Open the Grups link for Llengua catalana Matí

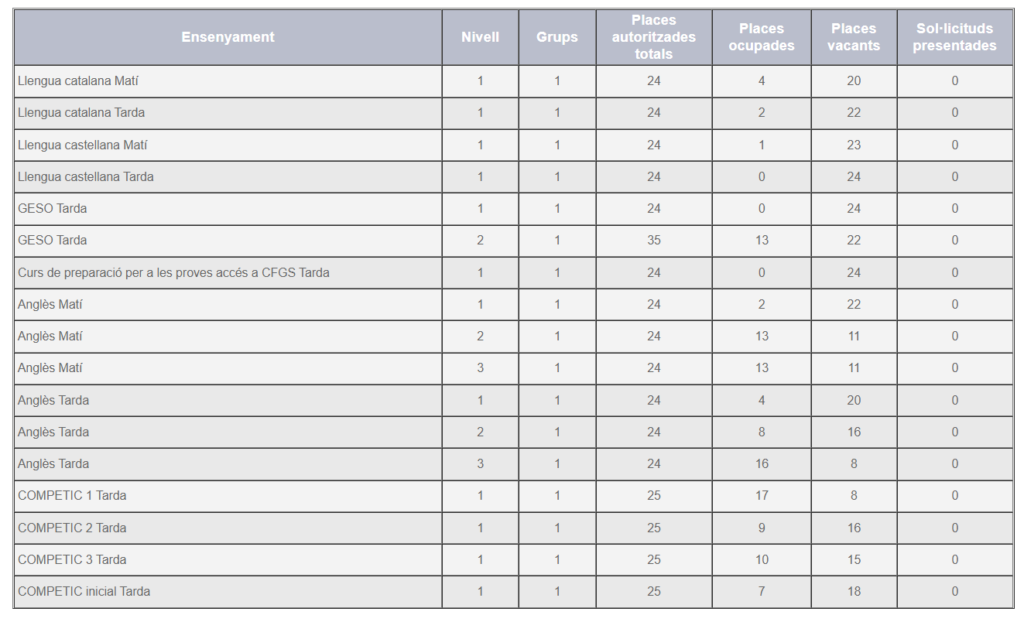tap(557, 81)
